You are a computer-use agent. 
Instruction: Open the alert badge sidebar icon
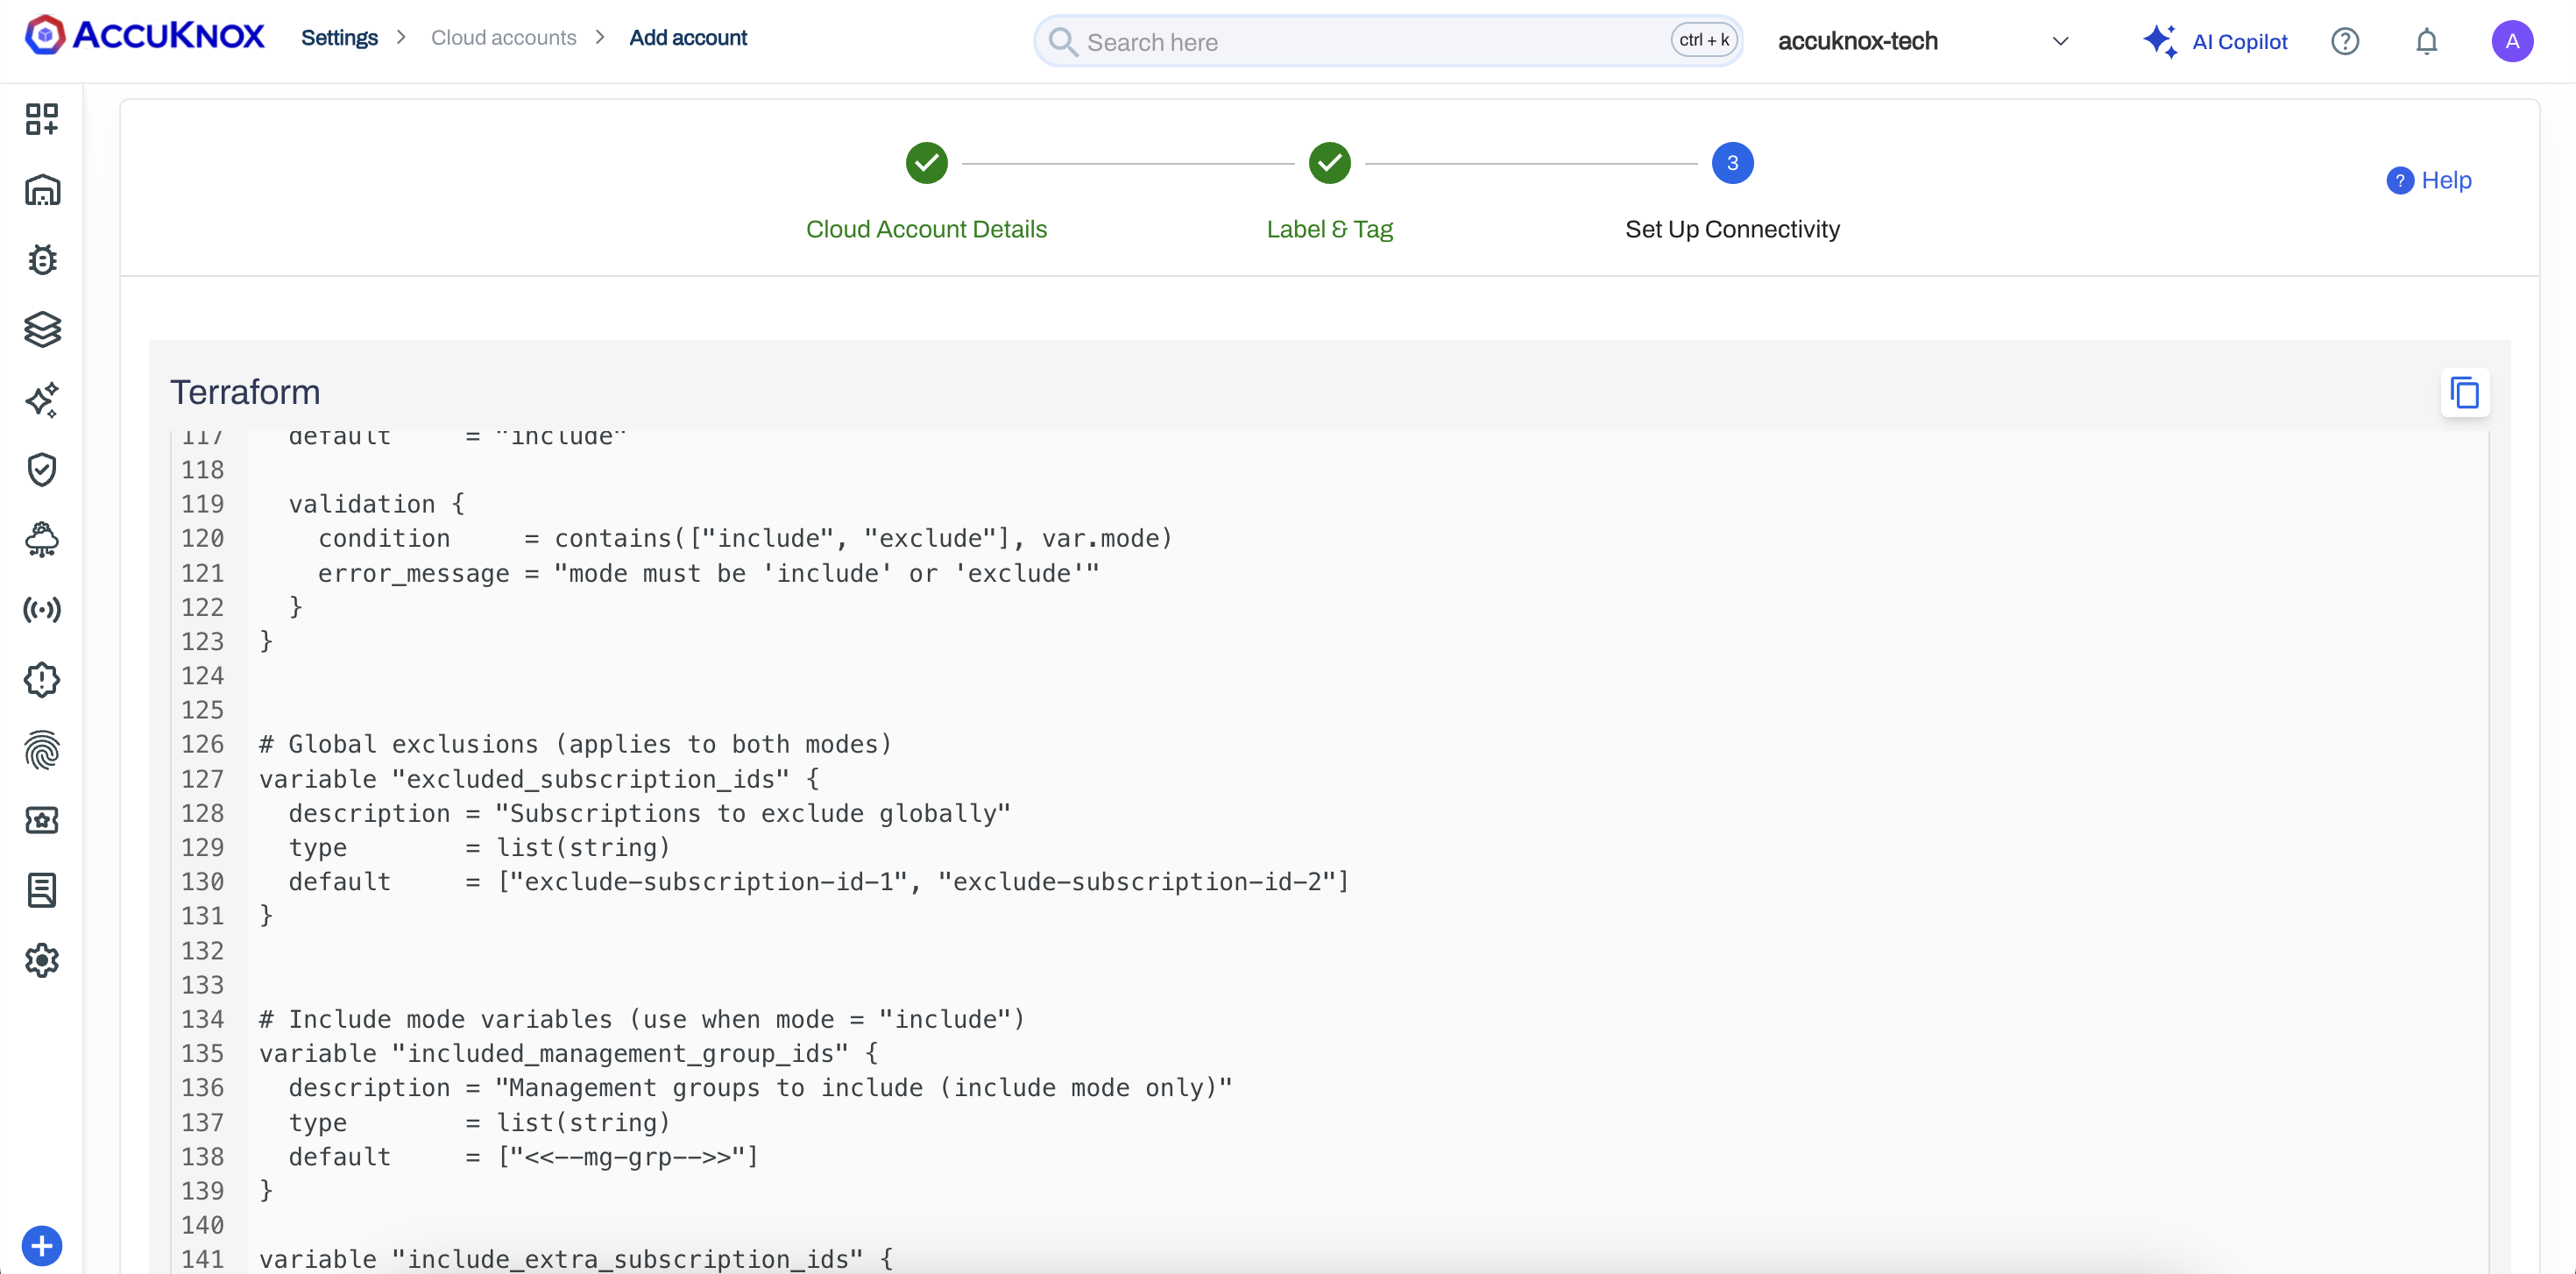pyautogui.click(x=42, y=680)
